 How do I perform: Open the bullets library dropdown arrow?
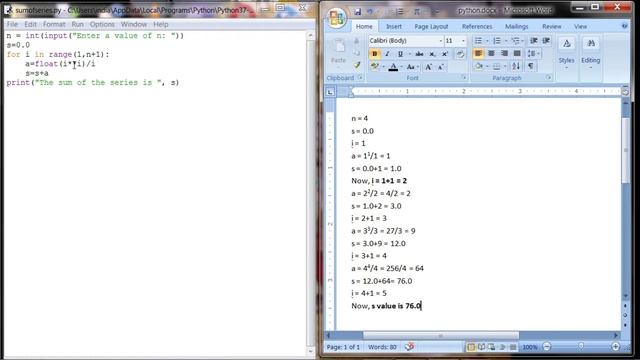point(487,41)
